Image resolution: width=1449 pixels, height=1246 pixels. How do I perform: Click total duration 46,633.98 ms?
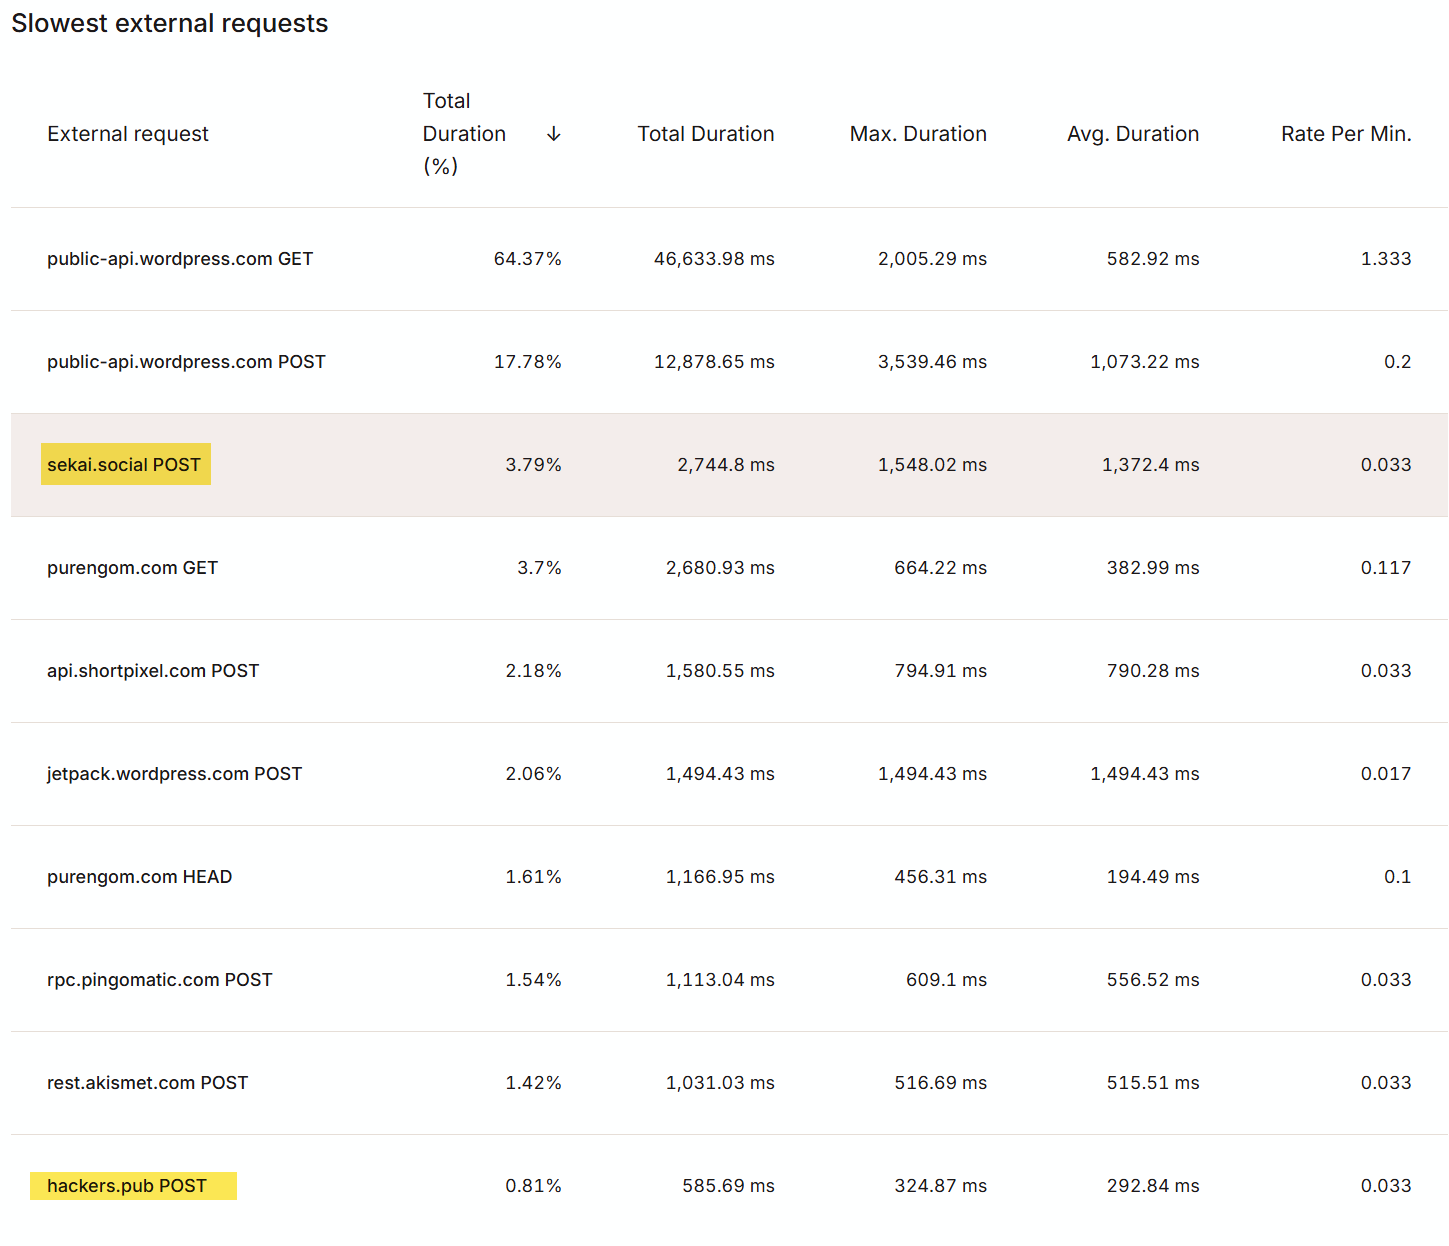[x=714, y=259]
